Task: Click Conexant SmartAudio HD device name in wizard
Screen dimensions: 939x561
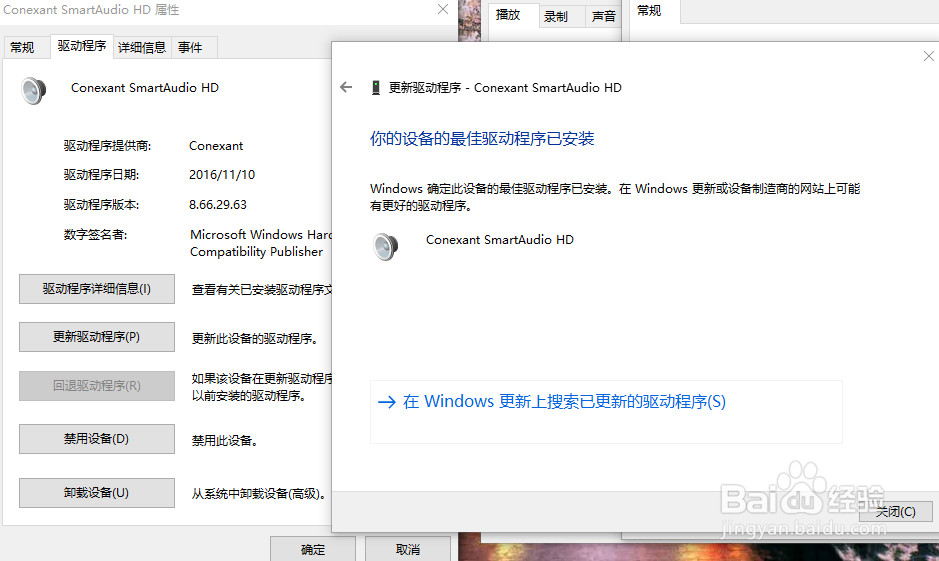Action: (x=500, y=240)
